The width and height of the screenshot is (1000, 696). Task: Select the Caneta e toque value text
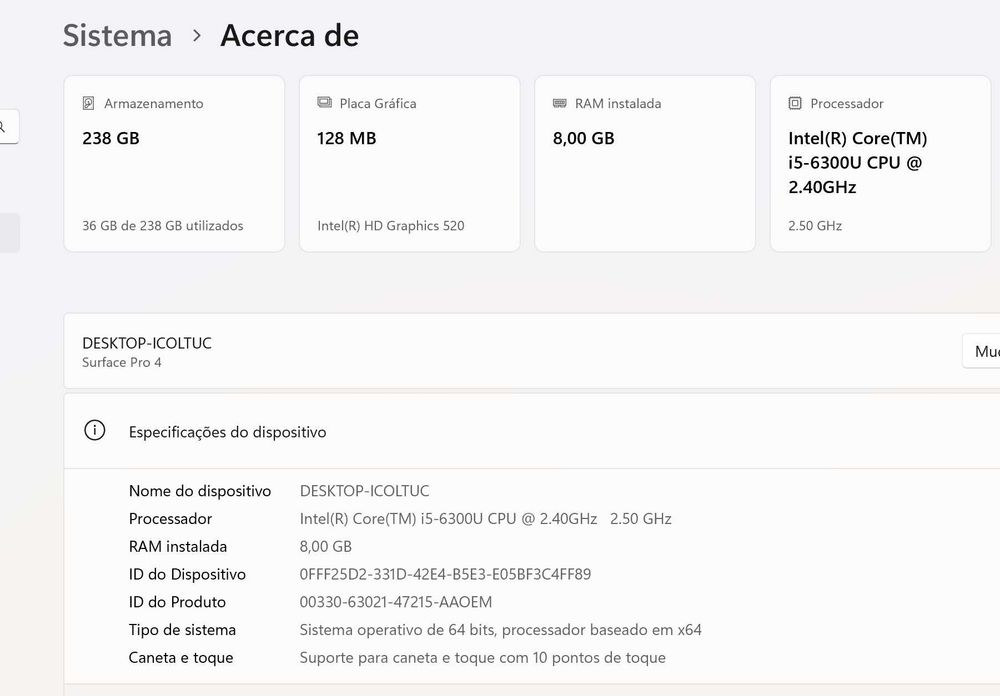pyautogui.click(x=483, y=657)
